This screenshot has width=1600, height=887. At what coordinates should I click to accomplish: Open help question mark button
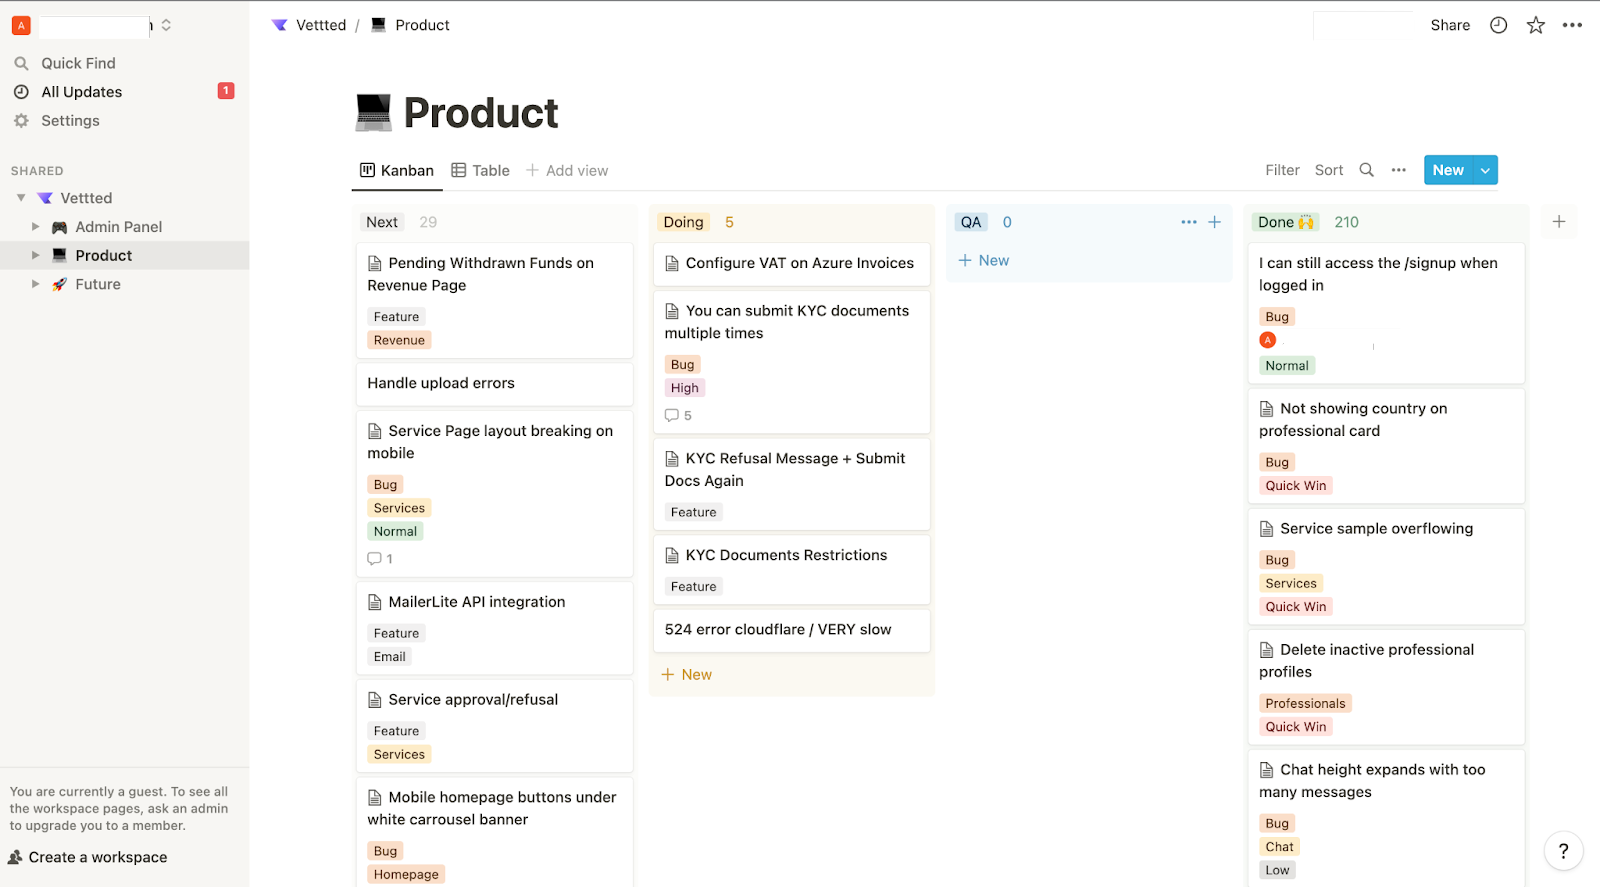(x=1564, y=851)
